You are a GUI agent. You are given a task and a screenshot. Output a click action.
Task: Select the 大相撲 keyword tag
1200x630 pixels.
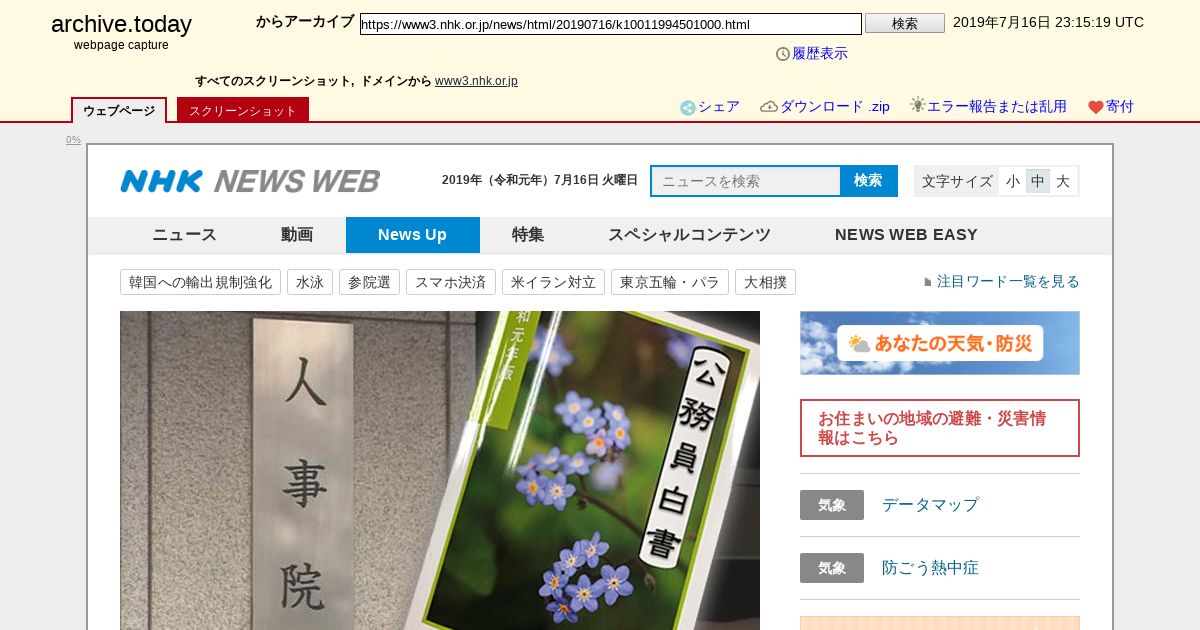[765, 282]
